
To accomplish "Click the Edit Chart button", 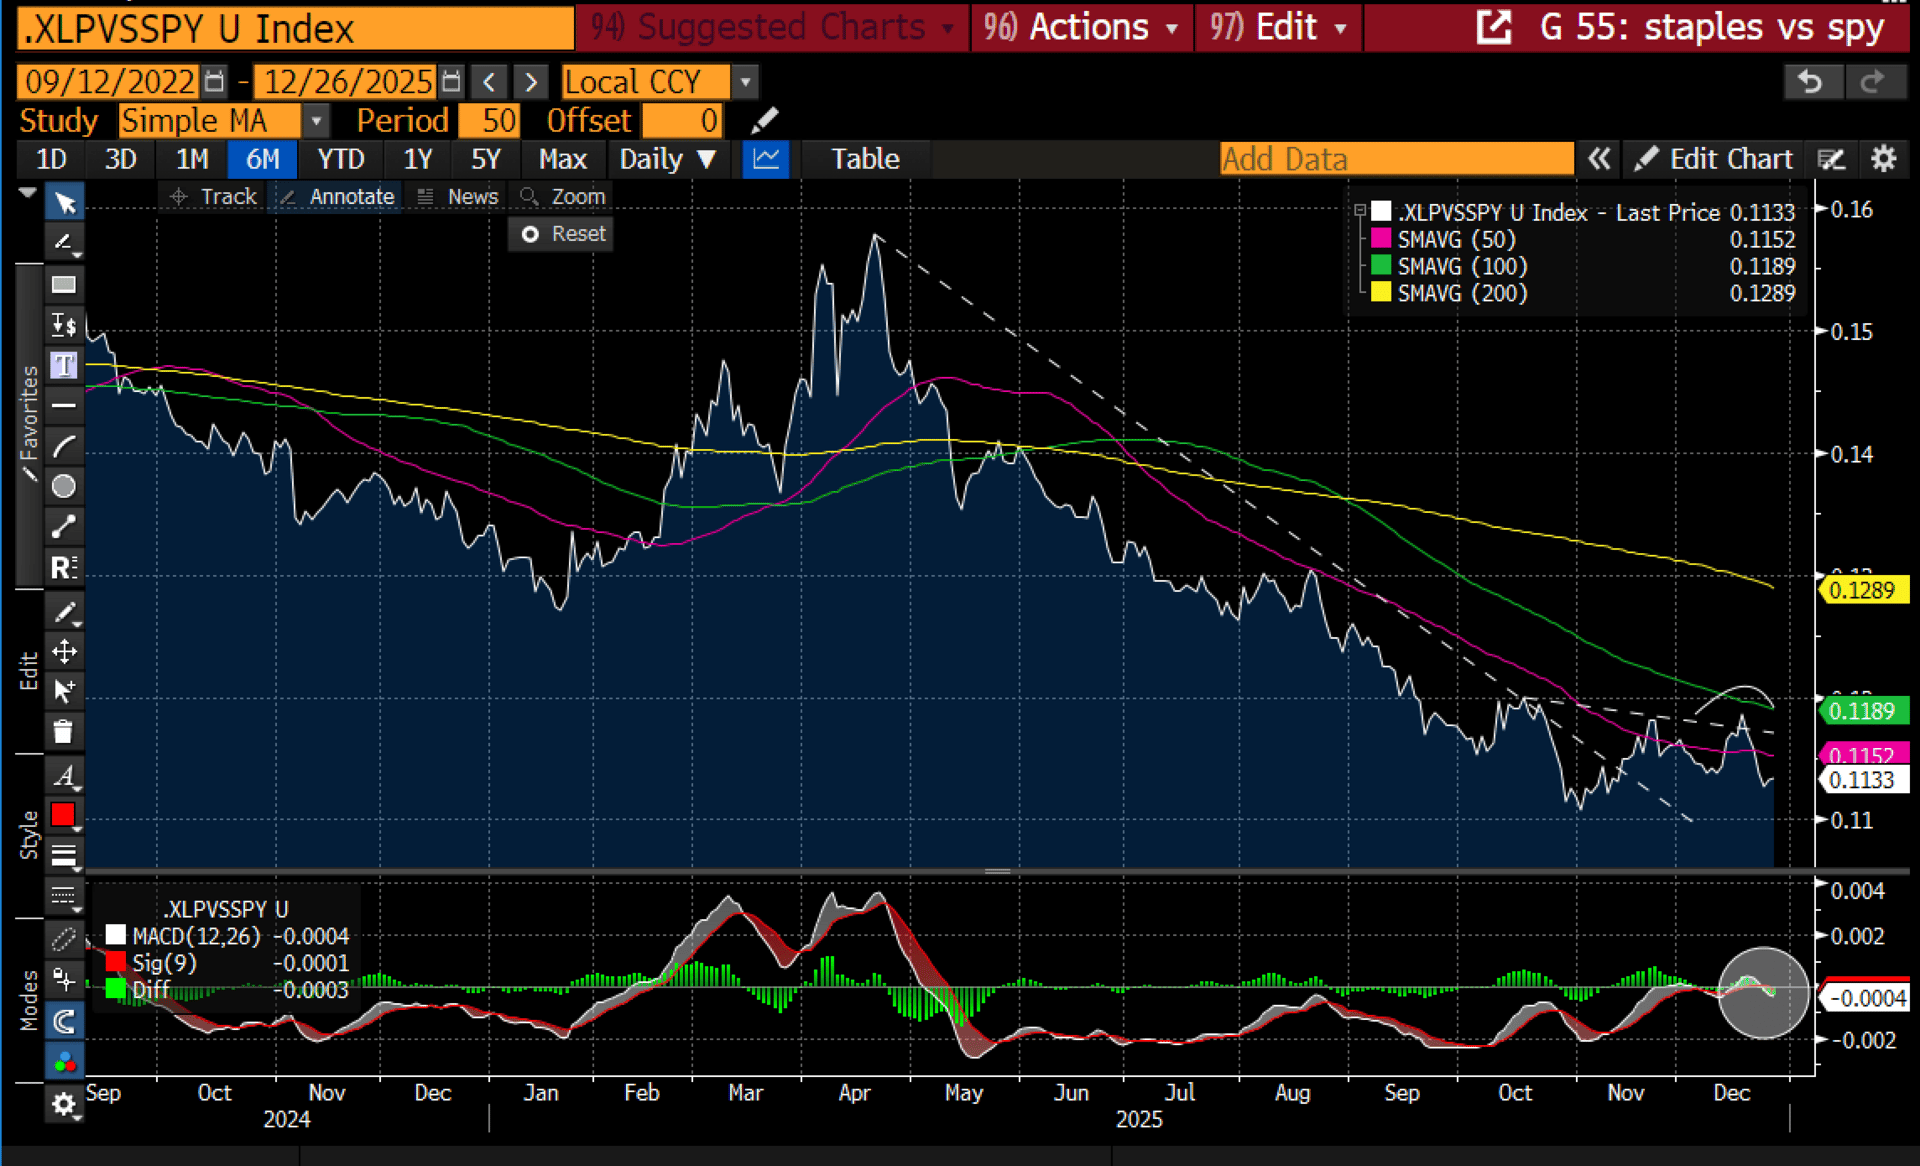I will [1714, 159].
